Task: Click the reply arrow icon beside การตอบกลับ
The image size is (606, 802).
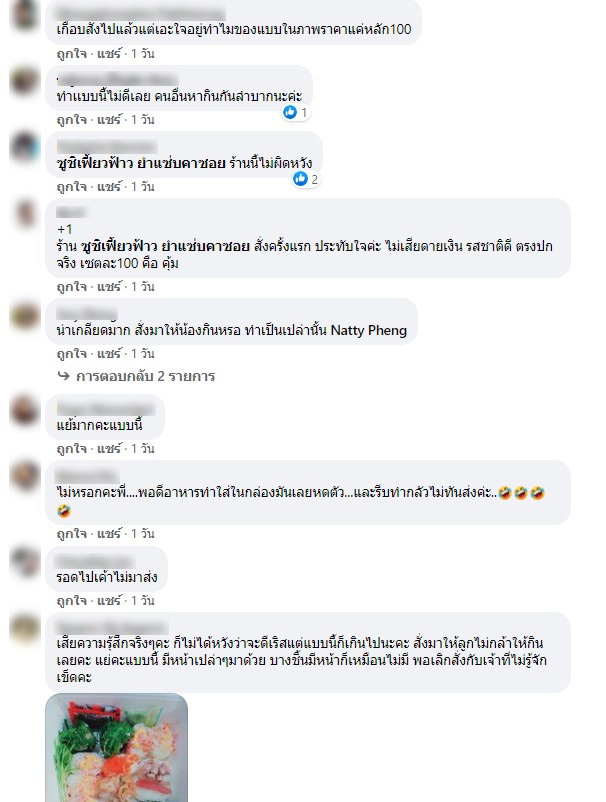Action: pyautogui.click(x=63, y=376)
